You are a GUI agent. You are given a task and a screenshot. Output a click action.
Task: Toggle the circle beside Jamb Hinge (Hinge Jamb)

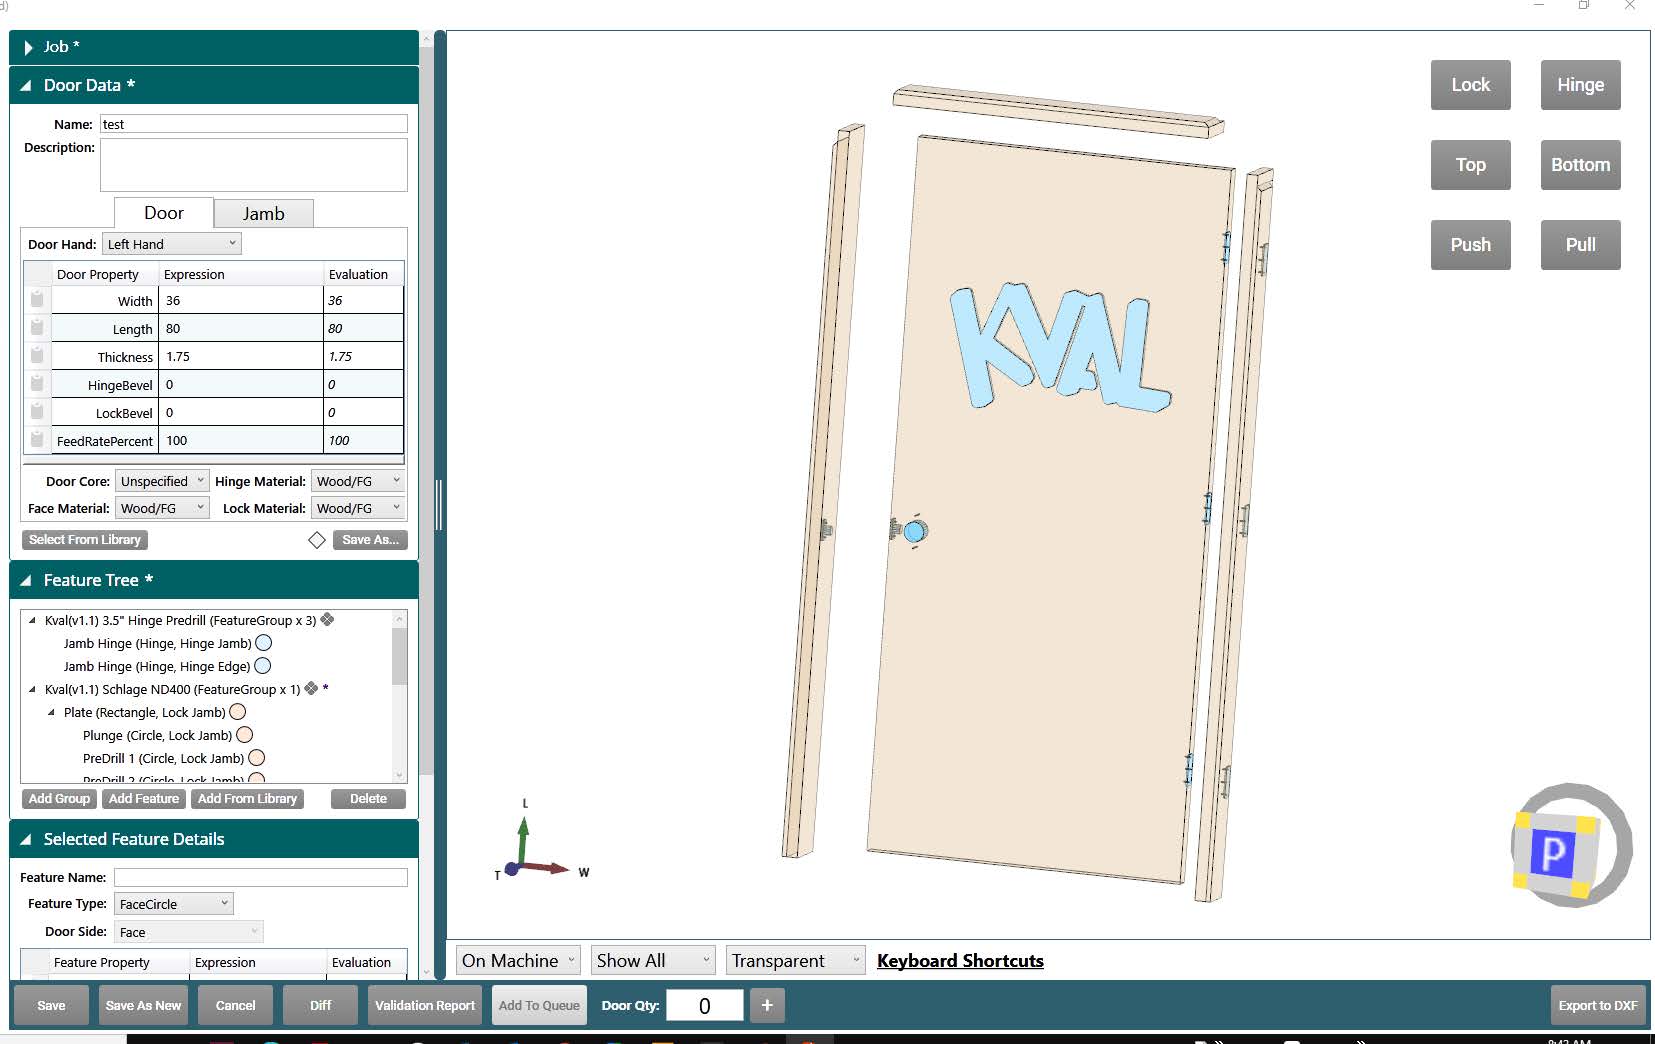(x=264, y=643)
